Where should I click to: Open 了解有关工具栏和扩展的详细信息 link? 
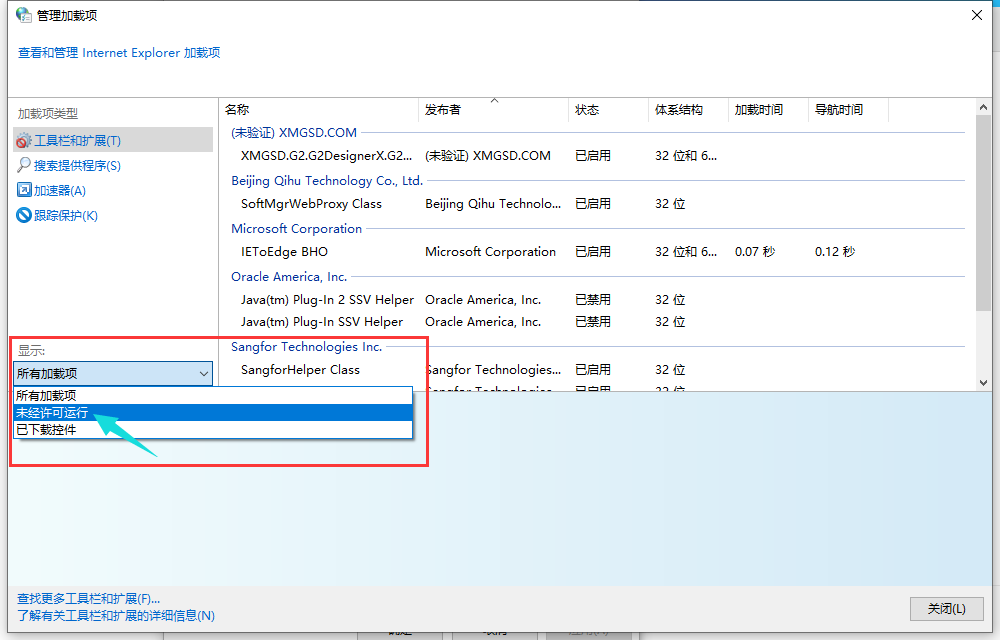click(116, 615)
